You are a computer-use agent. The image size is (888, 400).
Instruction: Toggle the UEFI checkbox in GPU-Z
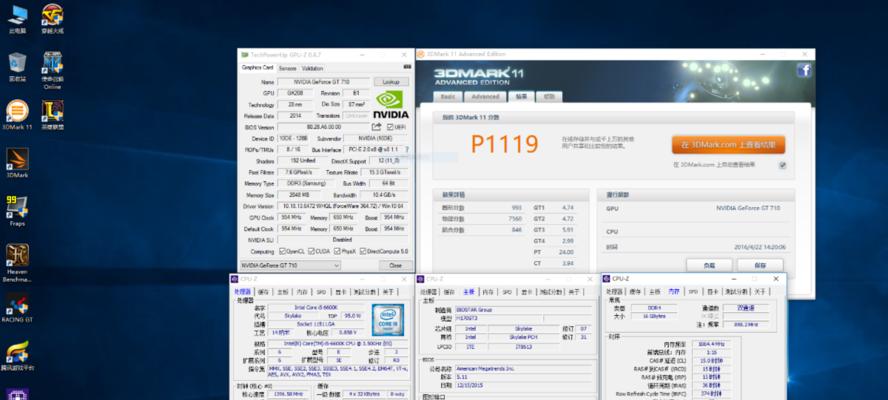[x=391, y=127]
